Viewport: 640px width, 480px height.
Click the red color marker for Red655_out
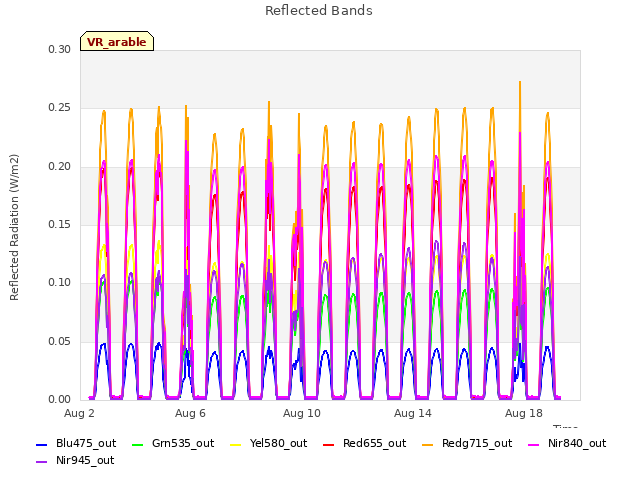pyautogui.click(x=329, y=444)
